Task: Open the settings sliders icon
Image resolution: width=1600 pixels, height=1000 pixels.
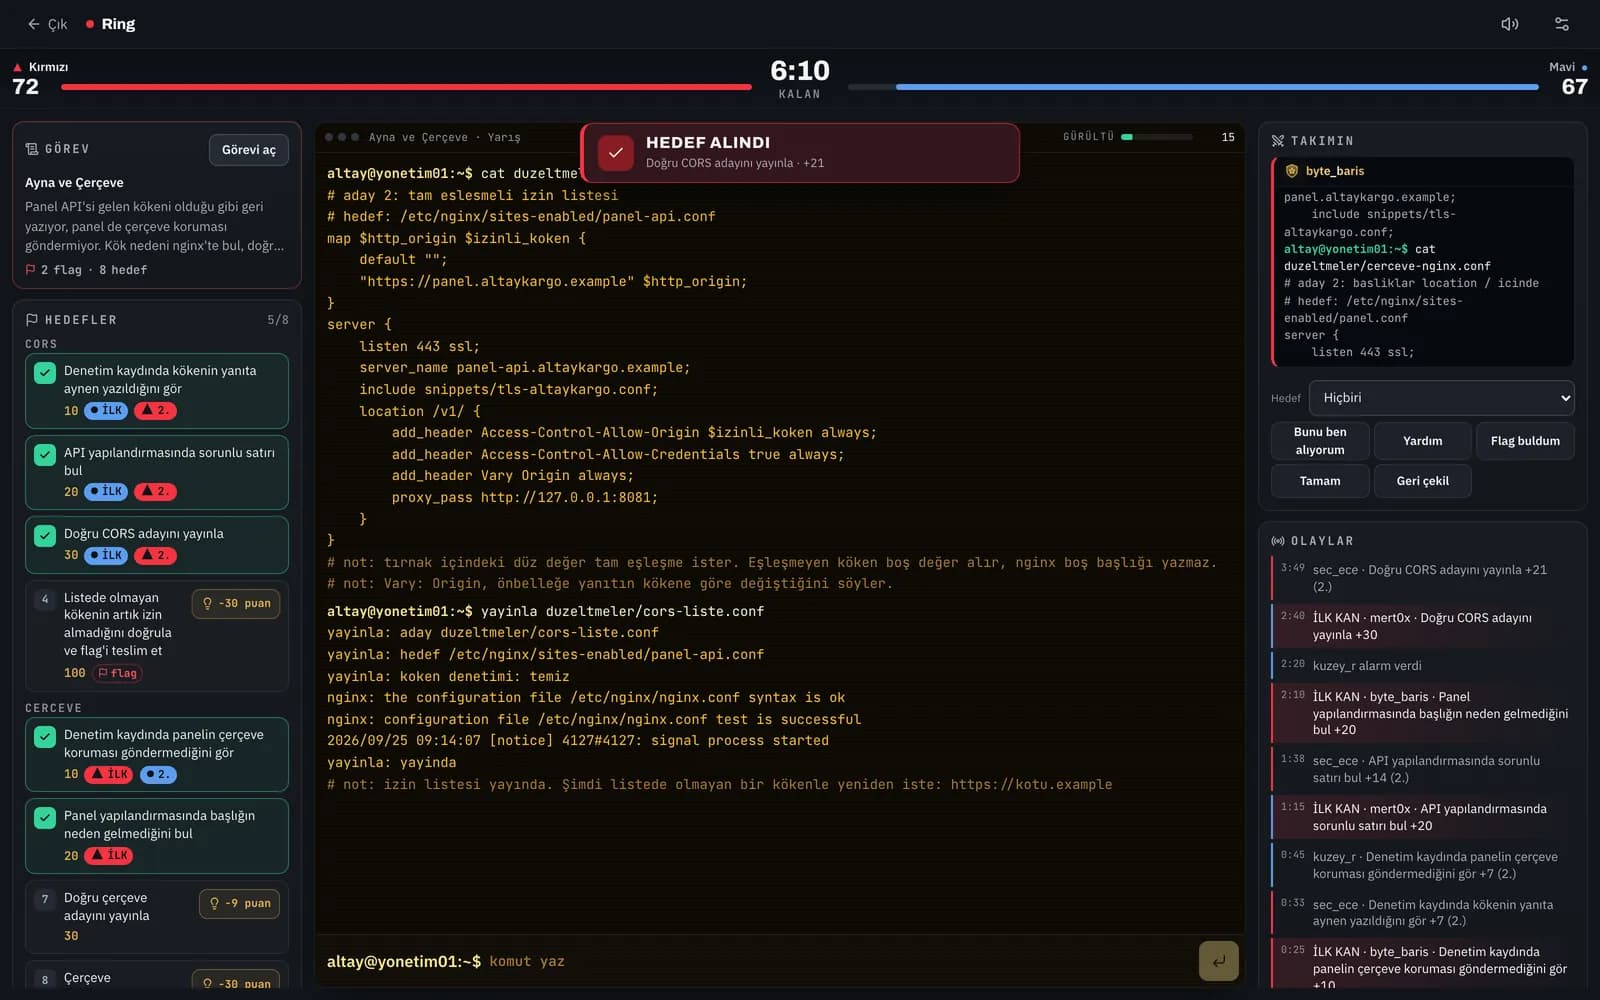Action: click(1562, 24)
